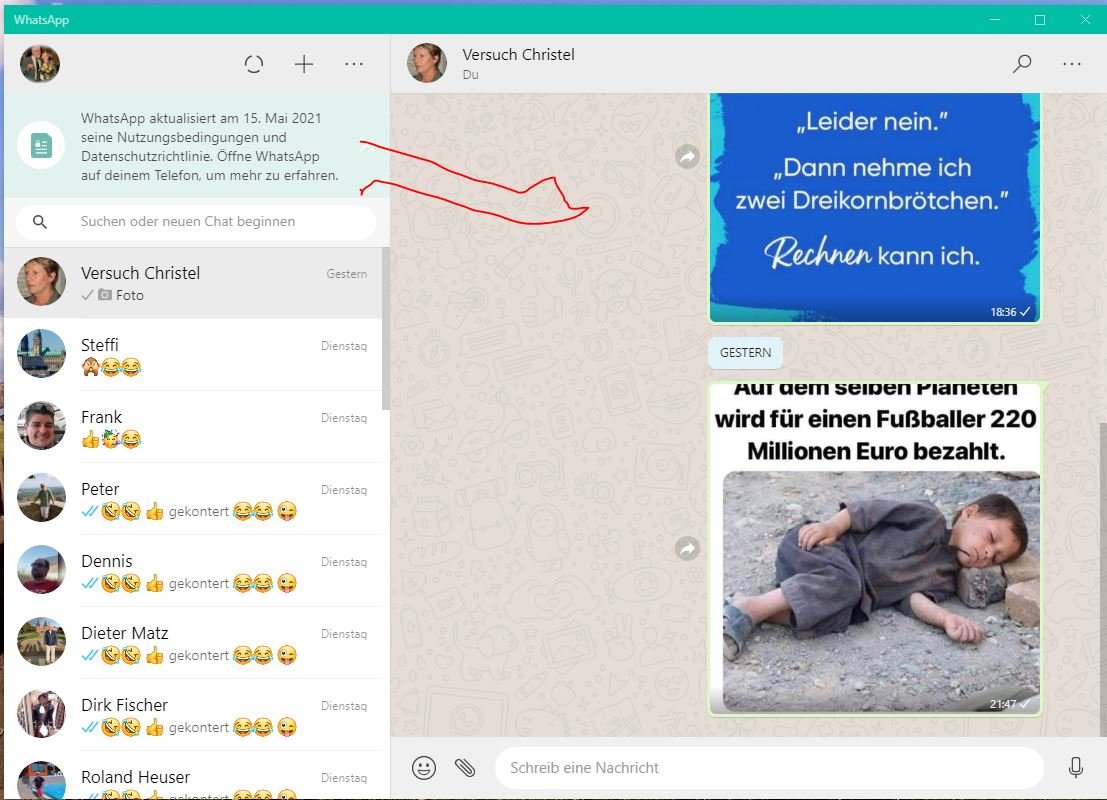Screen dimensions: 1107x800
Task: Click the search magnifier in chat list
Action: tap(40, 222)
